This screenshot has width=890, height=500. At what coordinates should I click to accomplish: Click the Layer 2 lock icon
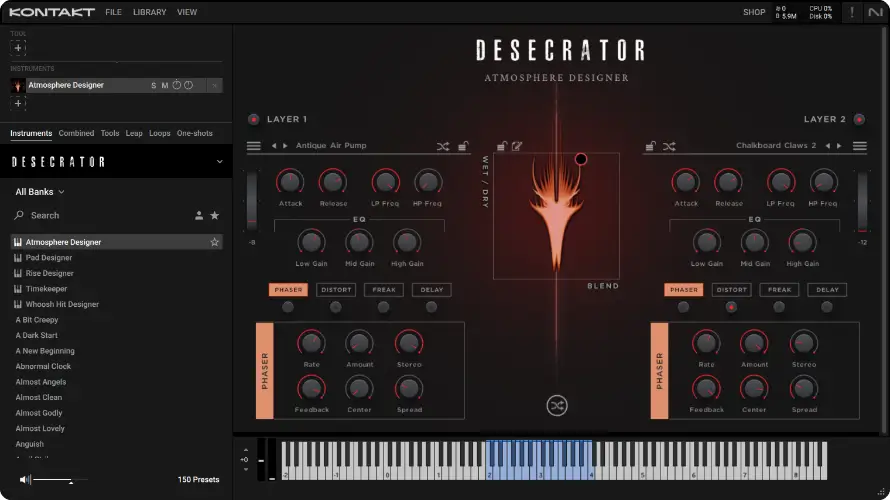coord(651,146)
